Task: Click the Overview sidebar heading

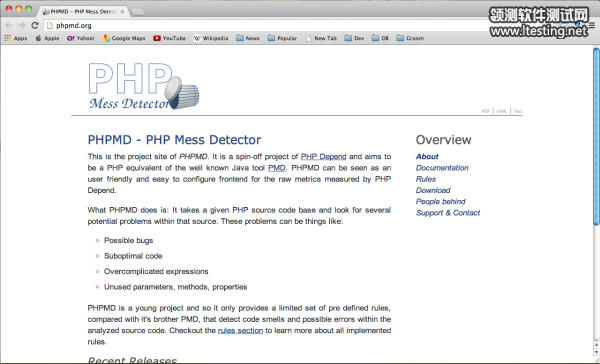Action: click(443, 140)
